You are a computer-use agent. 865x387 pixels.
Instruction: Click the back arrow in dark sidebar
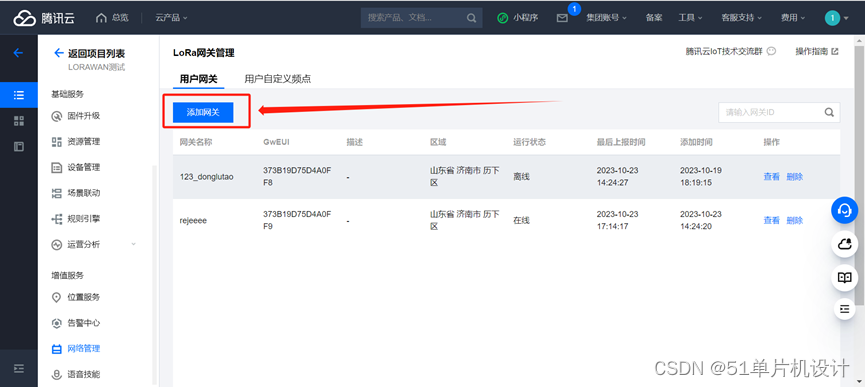(x=18, y=53)
